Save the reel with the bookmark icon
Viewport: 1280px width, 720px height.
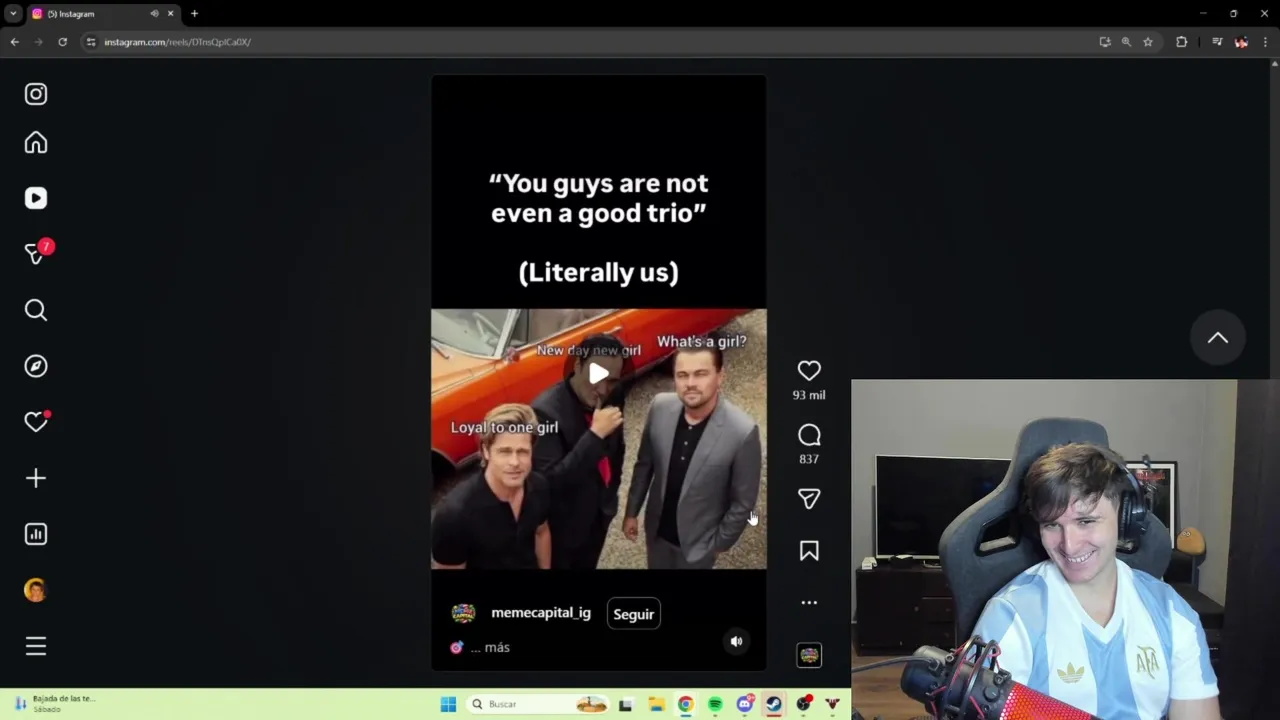click(809, 551)
